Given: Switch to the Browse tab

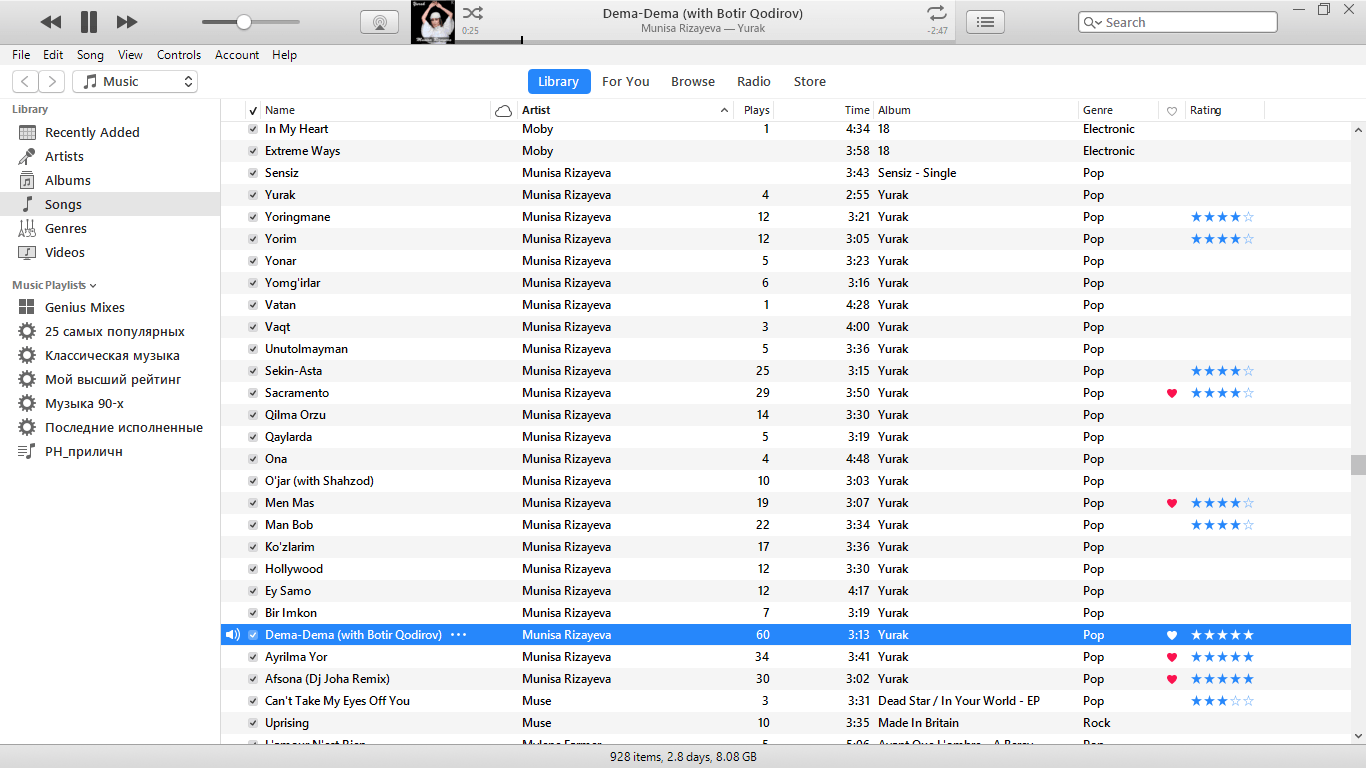Looking at the screenshot, I should (693, 82).
